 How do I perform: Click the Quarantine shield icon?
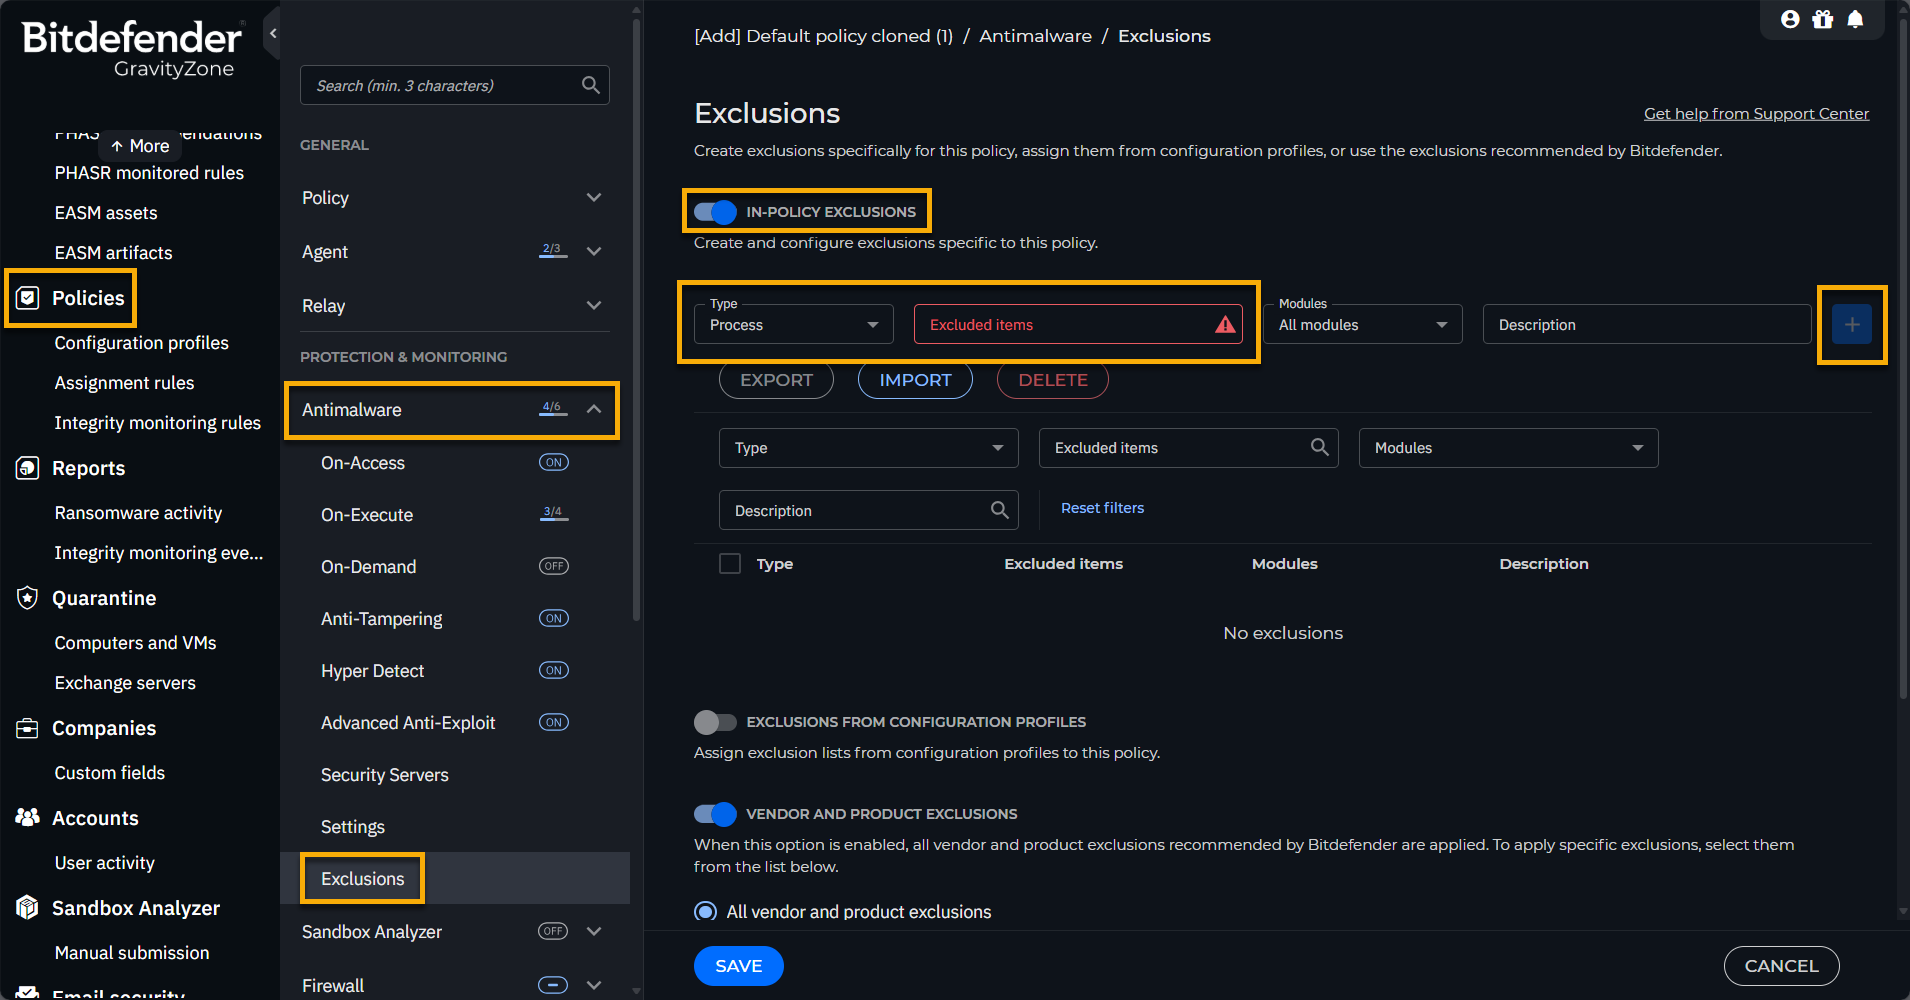27,598
